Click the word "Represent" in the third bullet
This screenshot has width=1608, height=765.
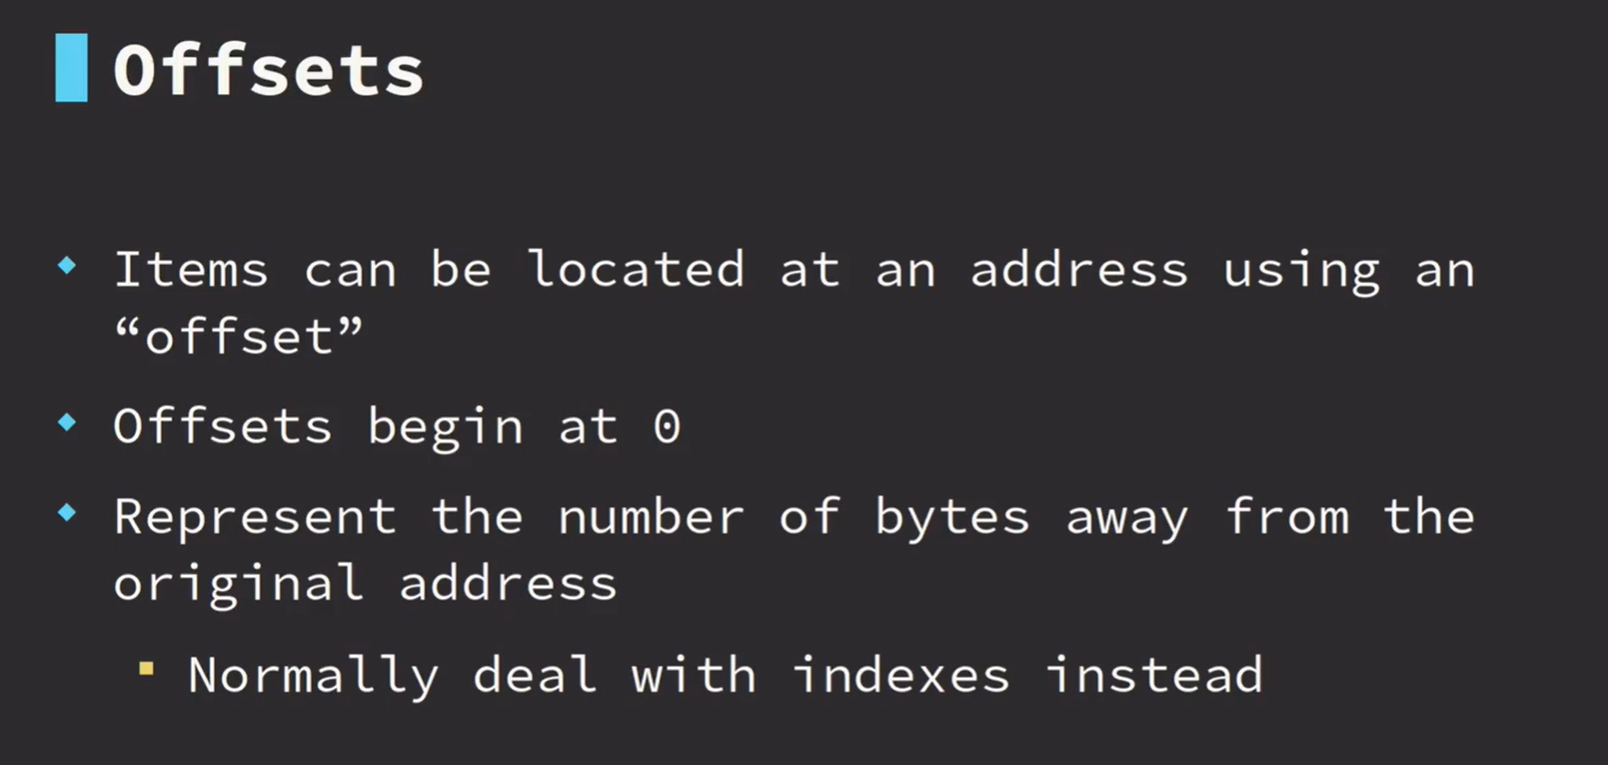point(255,518)
